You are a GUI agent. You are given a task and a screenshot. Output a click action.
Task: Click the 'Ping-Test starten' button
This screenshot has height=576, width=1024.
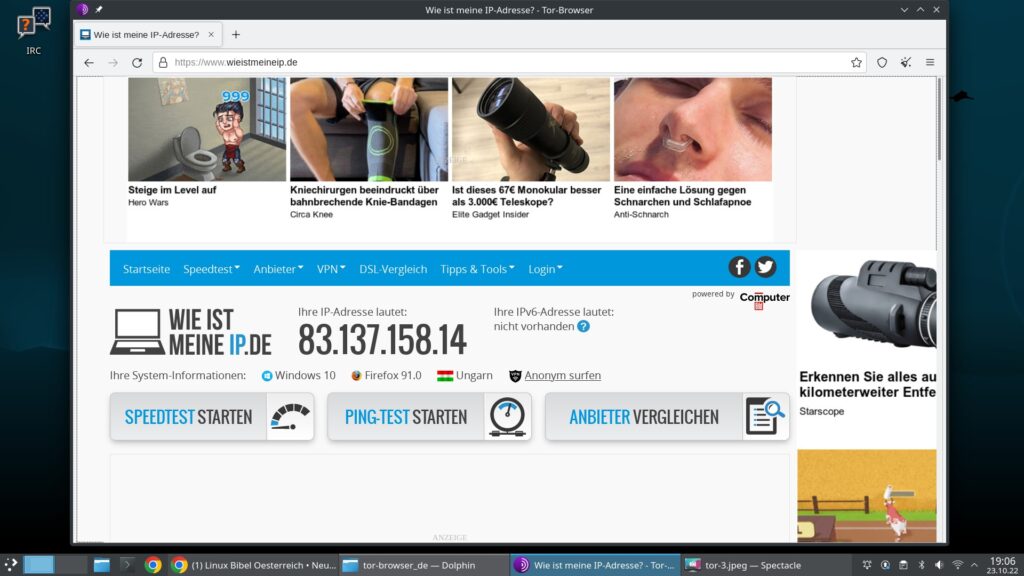pos(429,417)
